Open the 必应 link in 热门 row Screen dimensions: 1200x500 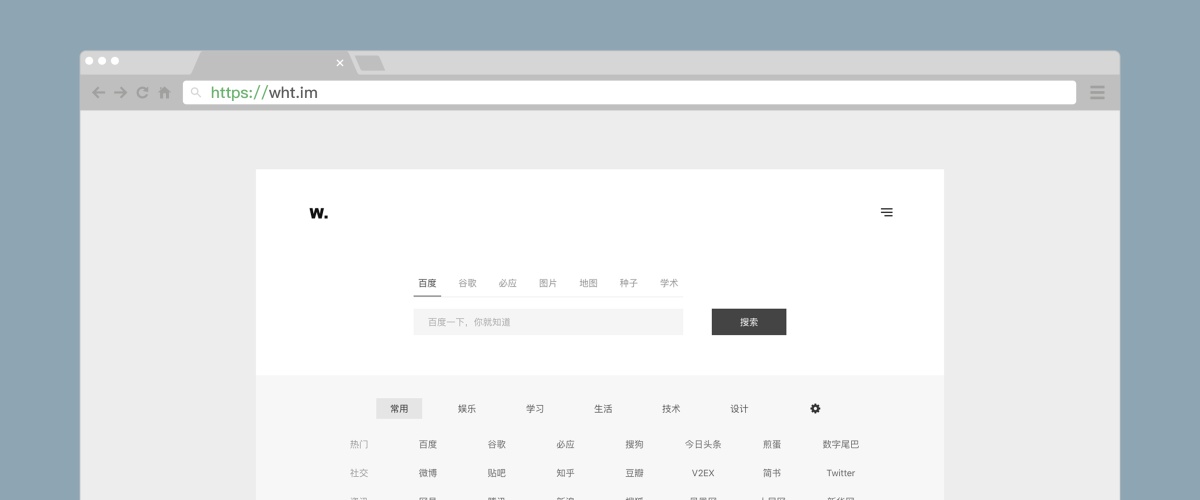(x=566, y=444)
